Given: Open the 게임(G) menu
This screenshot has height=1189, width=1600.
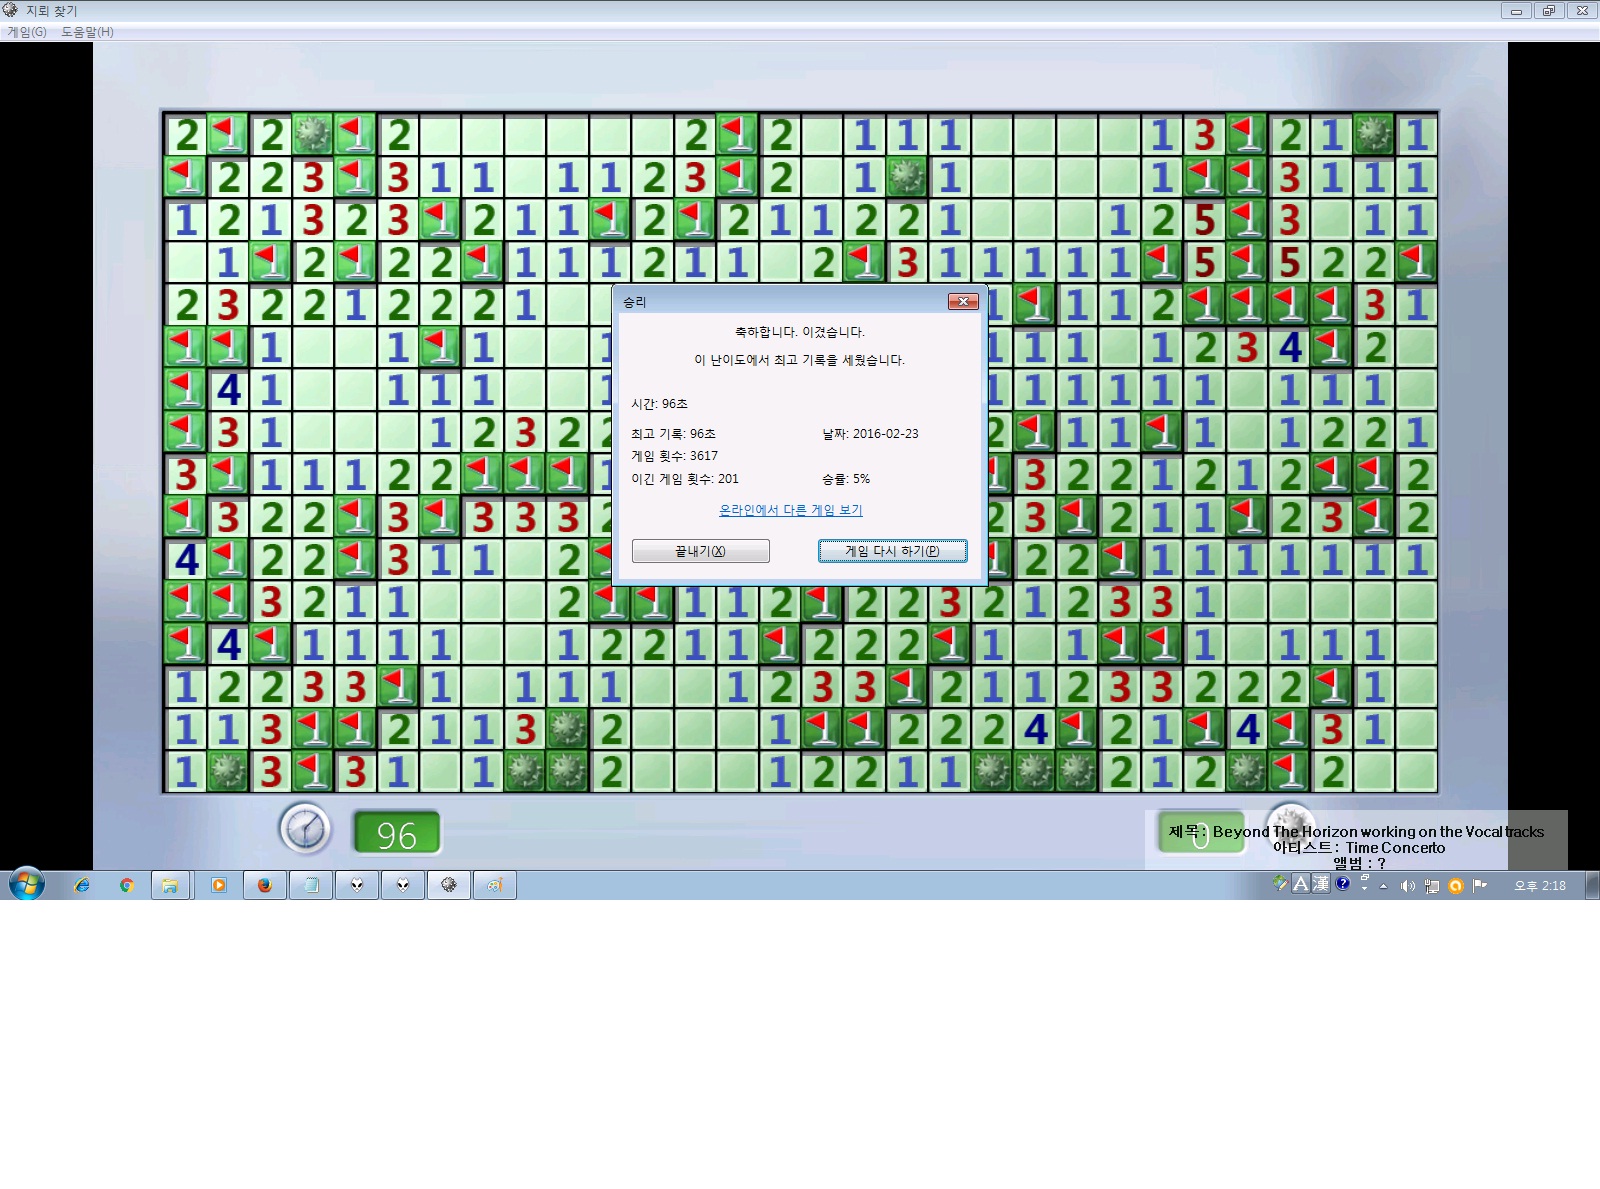Looking at the screenshot, I should pos(27,32).
